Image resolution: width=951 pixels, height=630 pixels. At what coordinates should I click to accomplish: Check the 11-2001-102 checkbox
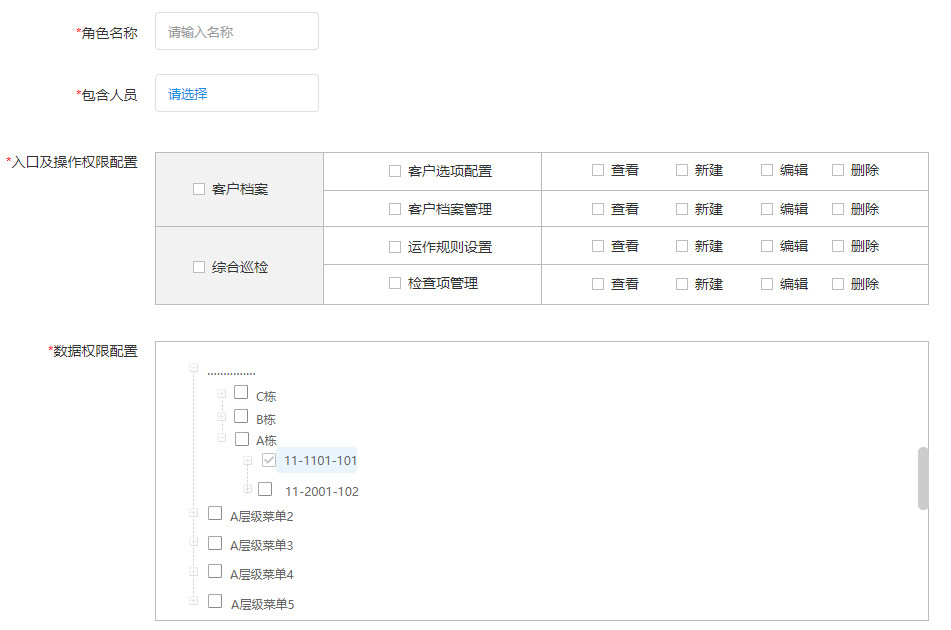click(x=265, y=488)
